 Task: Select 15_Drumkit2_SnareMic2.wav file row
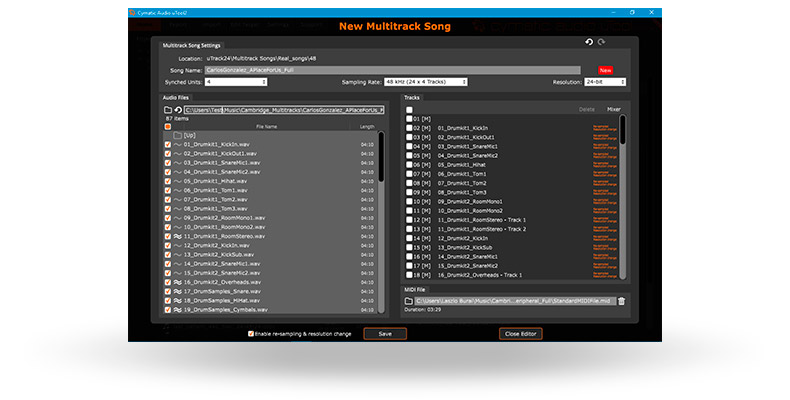pos(270,273)
